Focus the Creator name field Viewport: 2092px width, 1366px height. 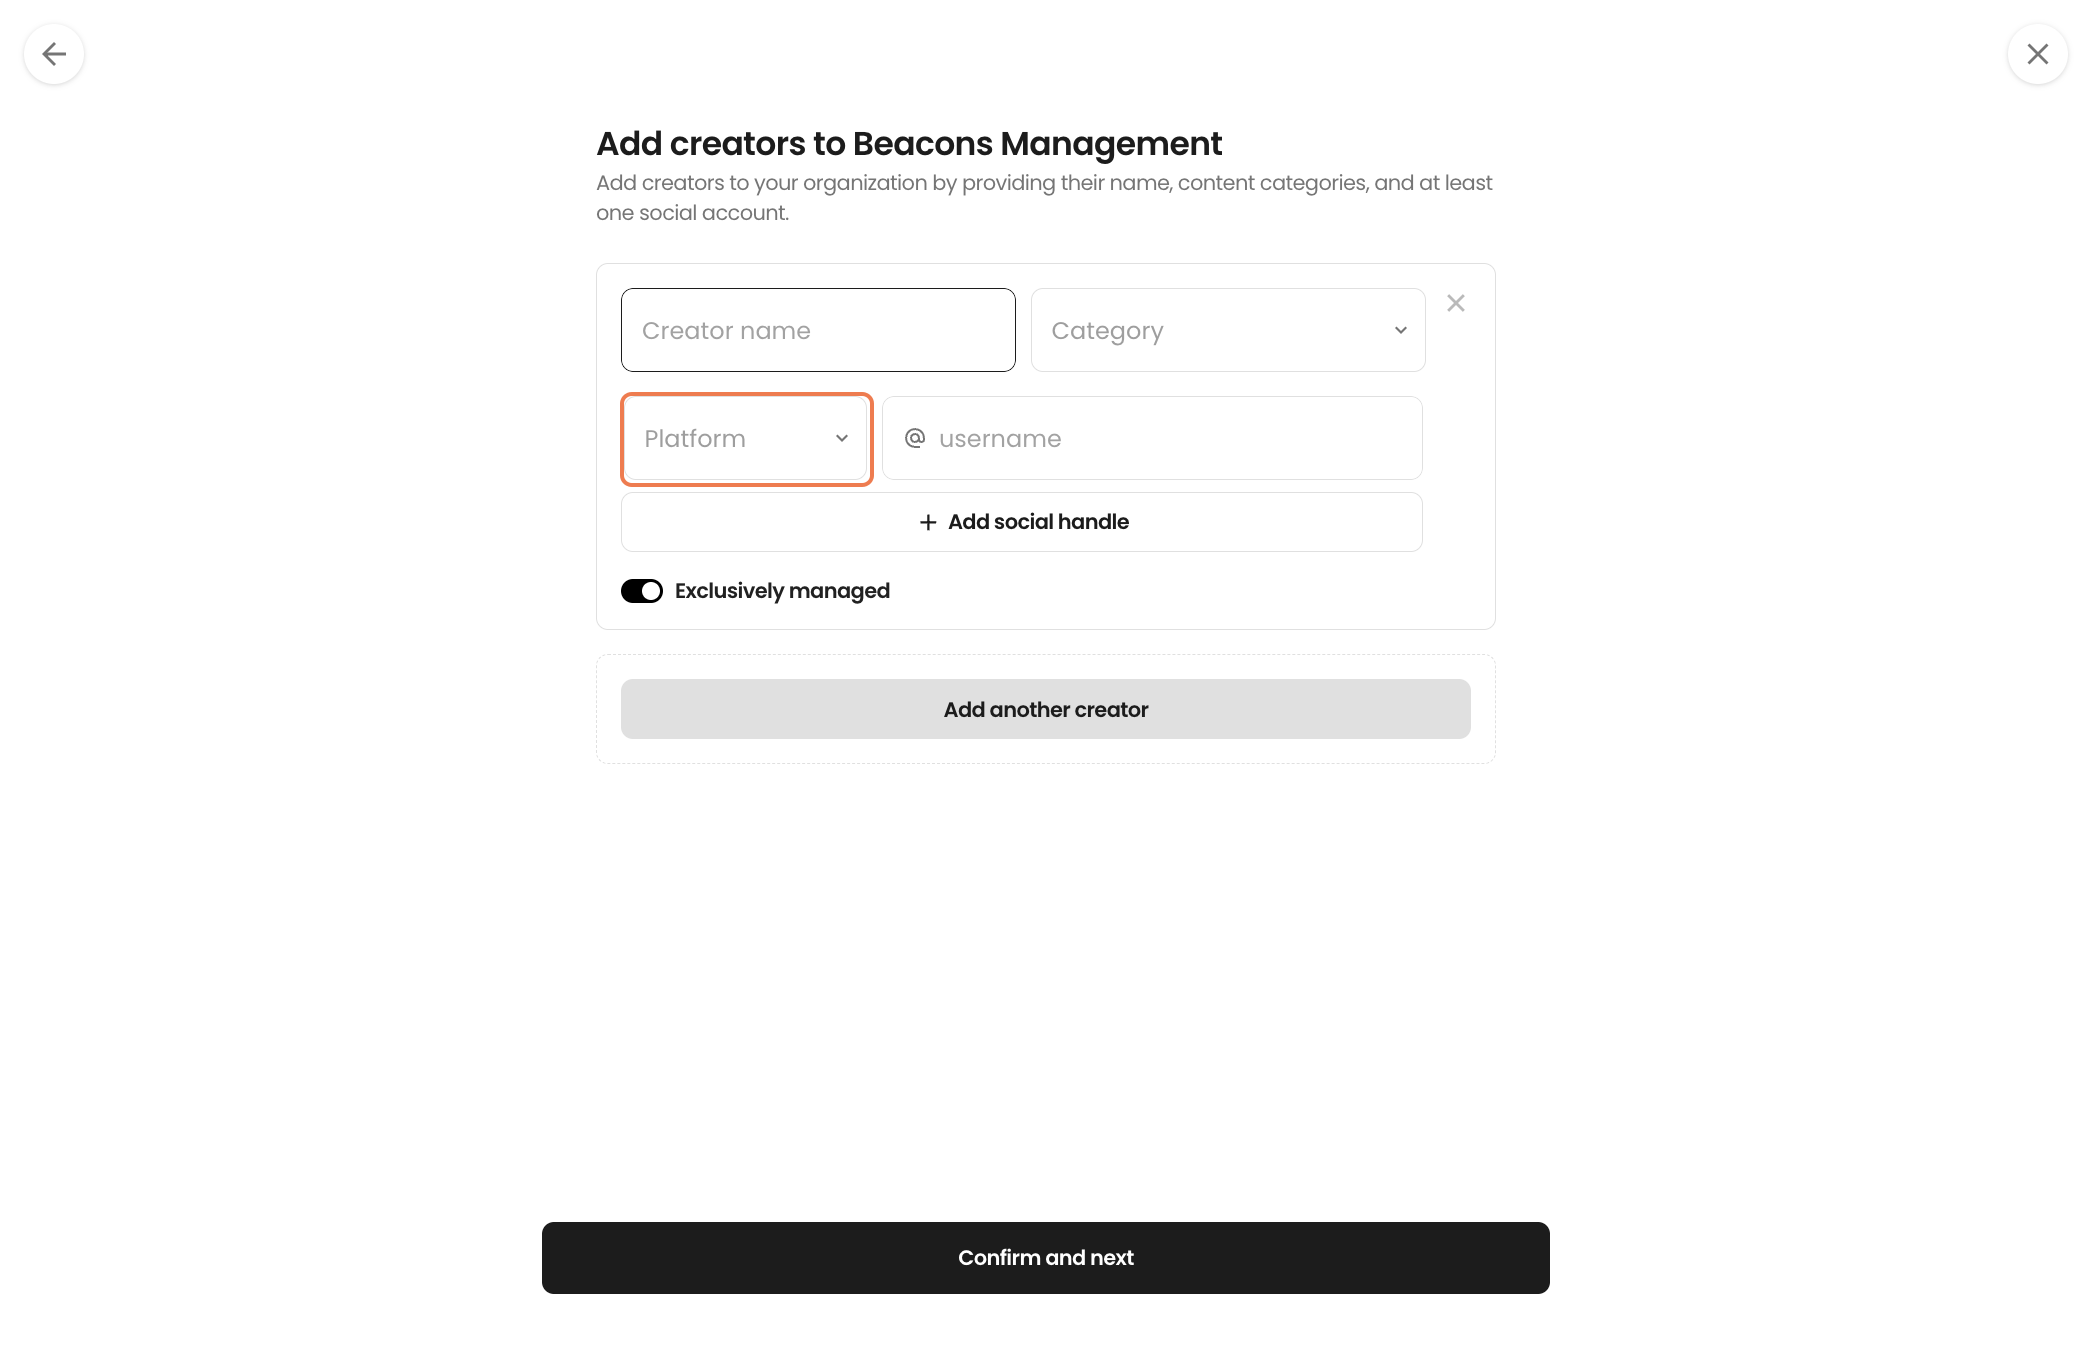pyautogui.click(x=818, y=330)
